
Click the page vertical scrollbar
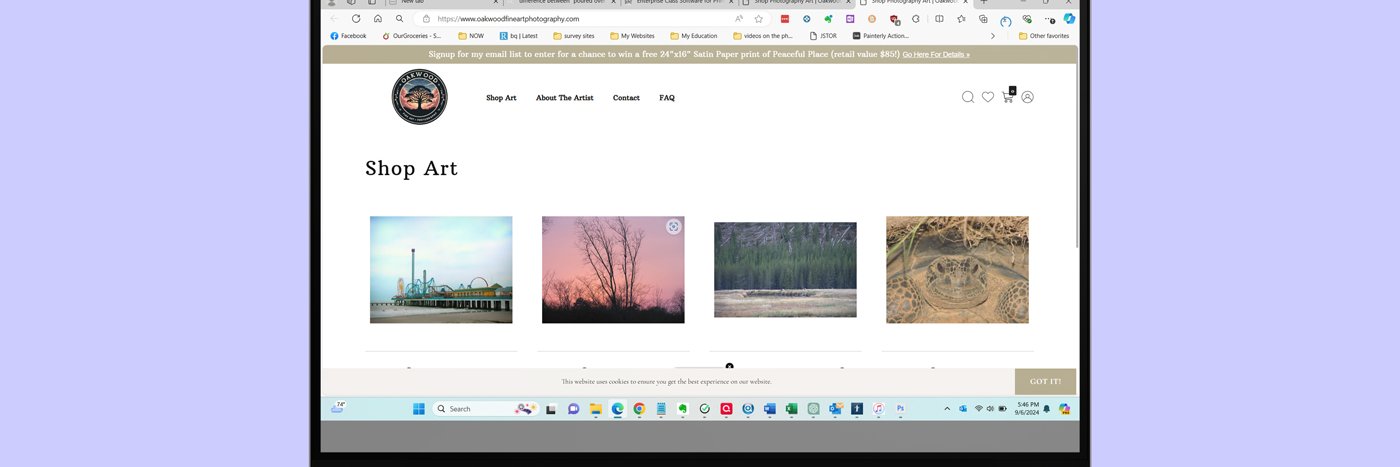[x=1076, y=158]
